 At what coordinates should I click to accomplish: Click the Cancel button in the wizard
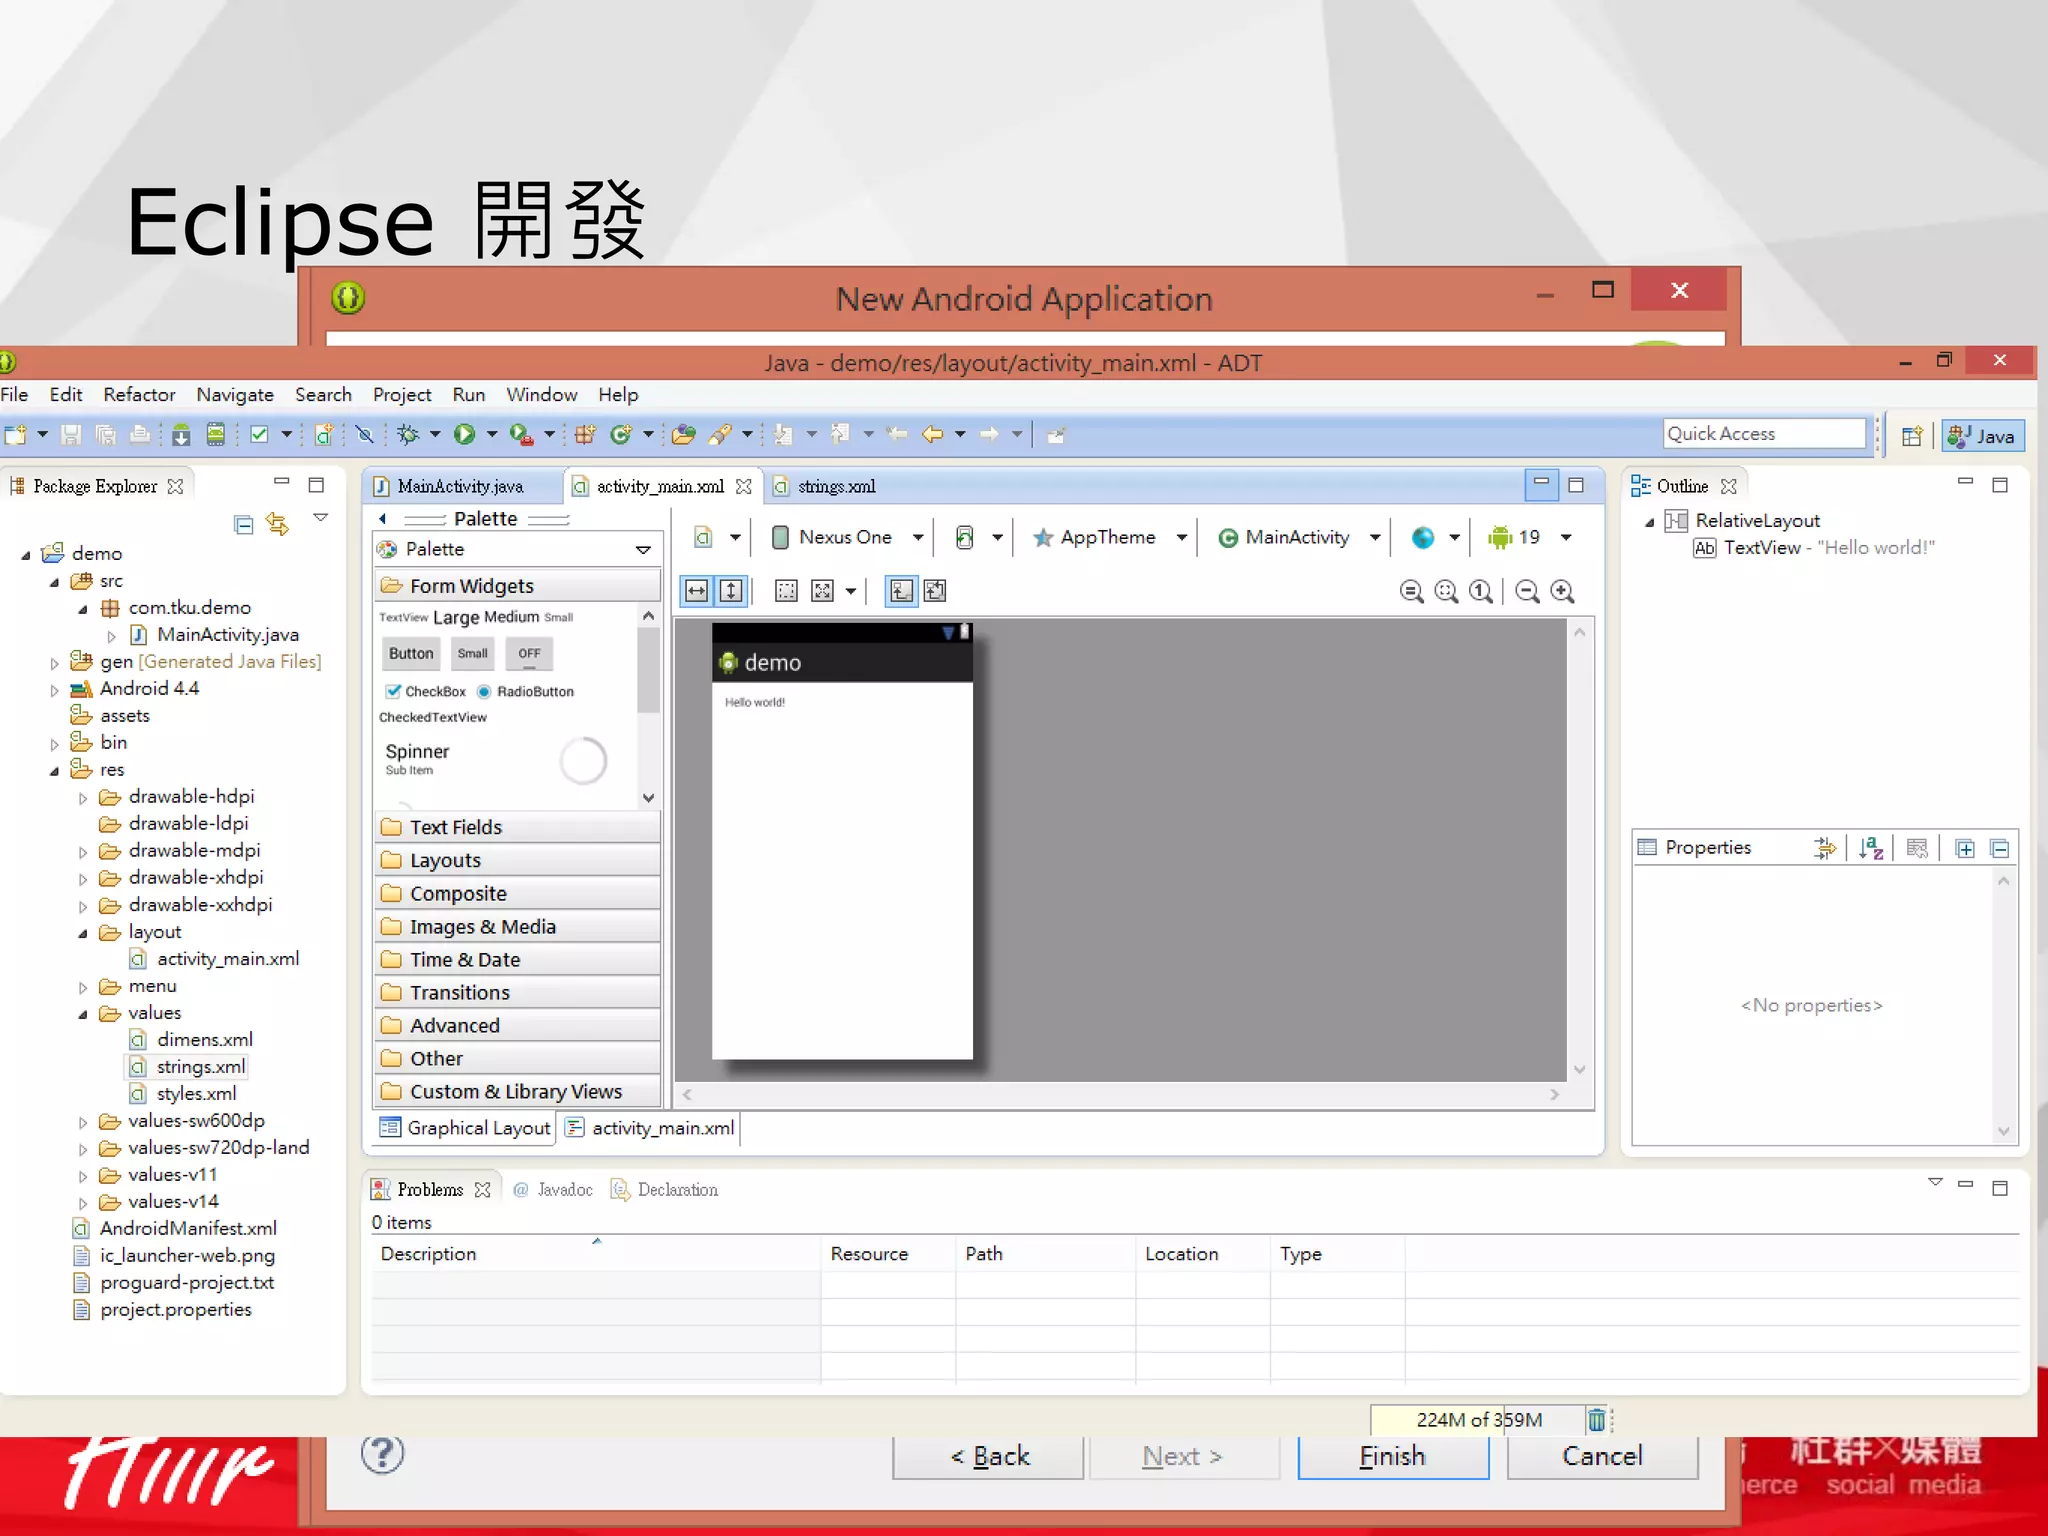[x=1602, y=1456]
